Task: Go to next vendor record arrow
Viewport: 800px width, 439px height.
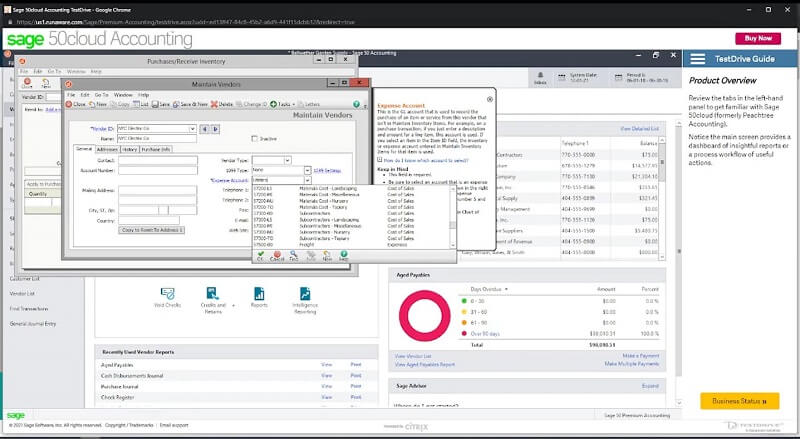Action: coord(214,128)
